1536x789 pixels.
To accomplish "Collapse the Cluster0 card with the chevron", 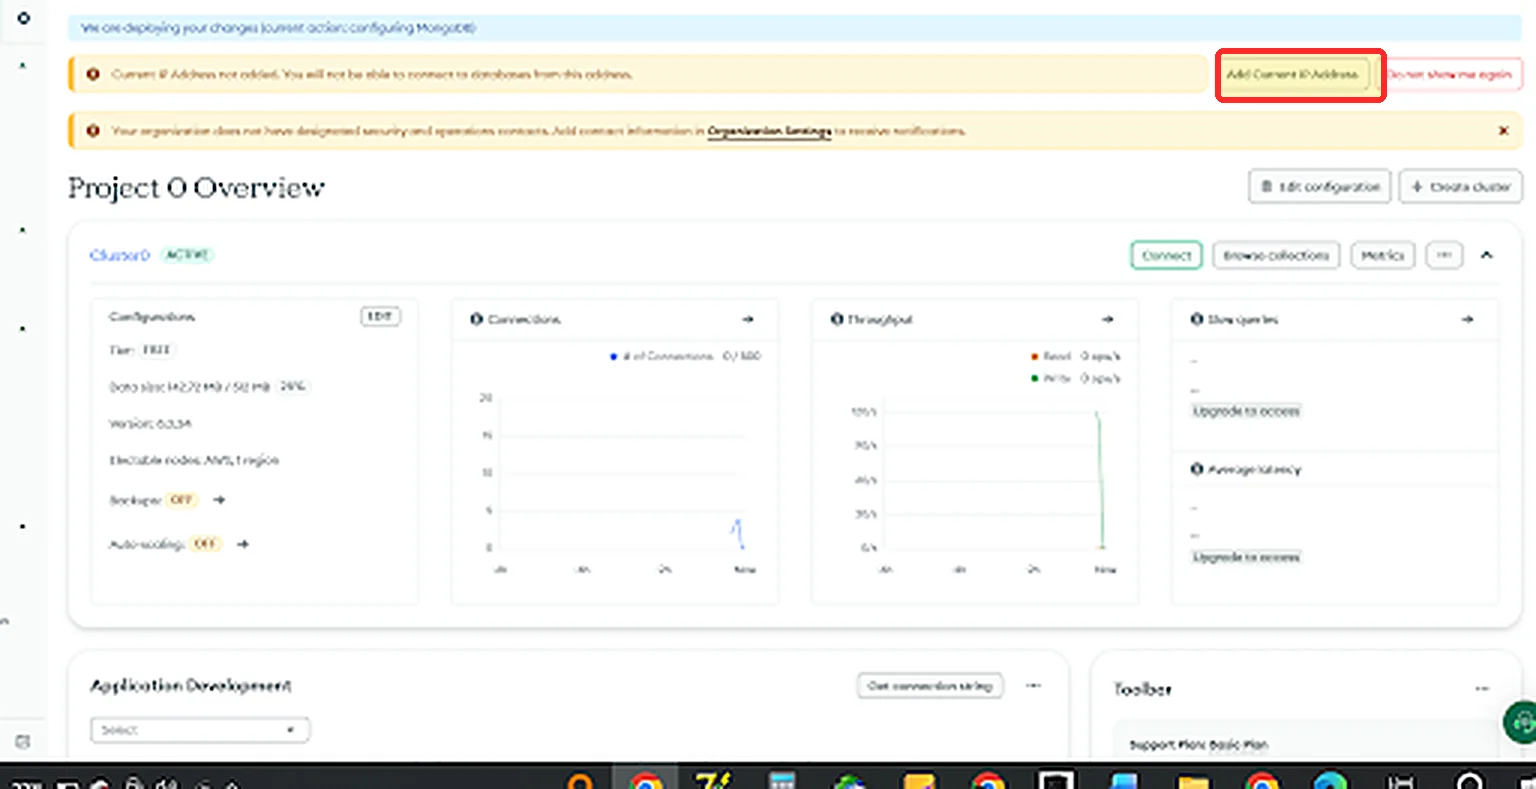I will pos(1487,256).
